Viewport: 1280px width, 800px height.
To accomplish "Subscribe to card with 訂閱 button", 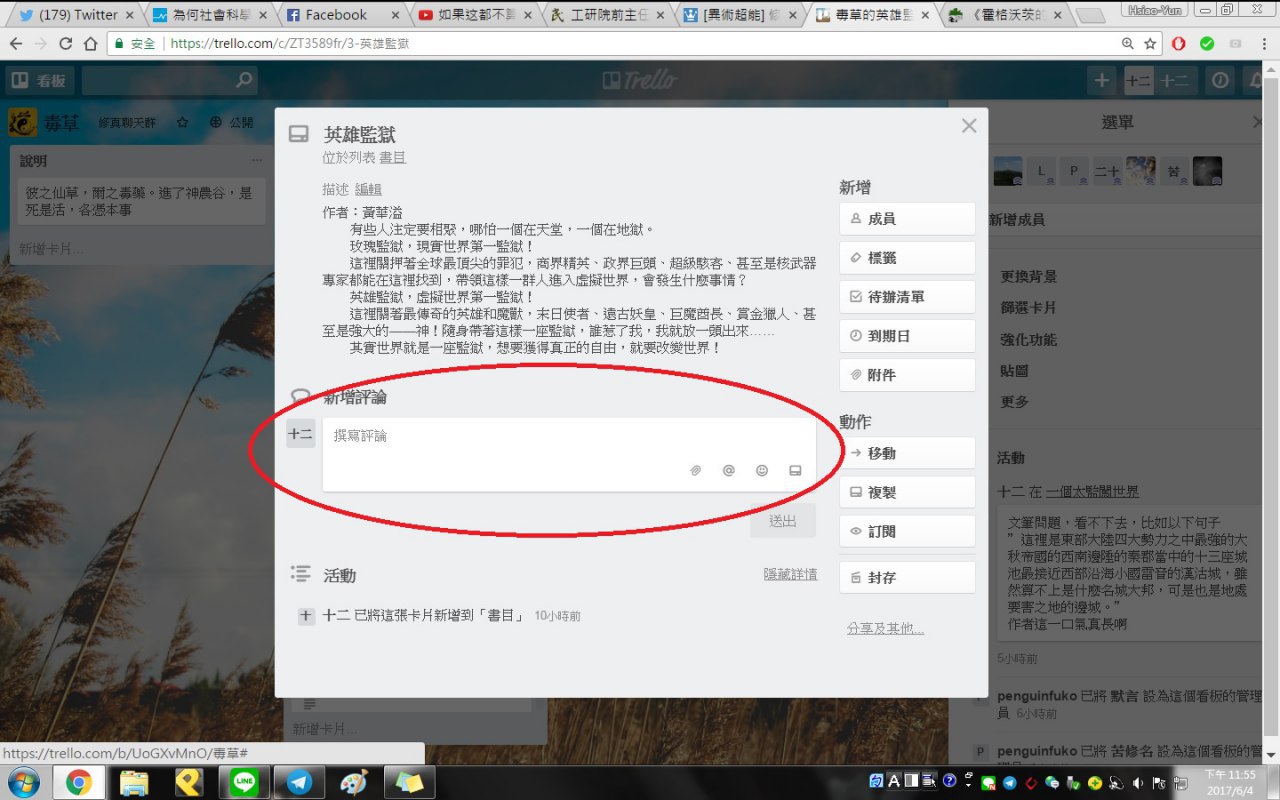I will 907,532.
